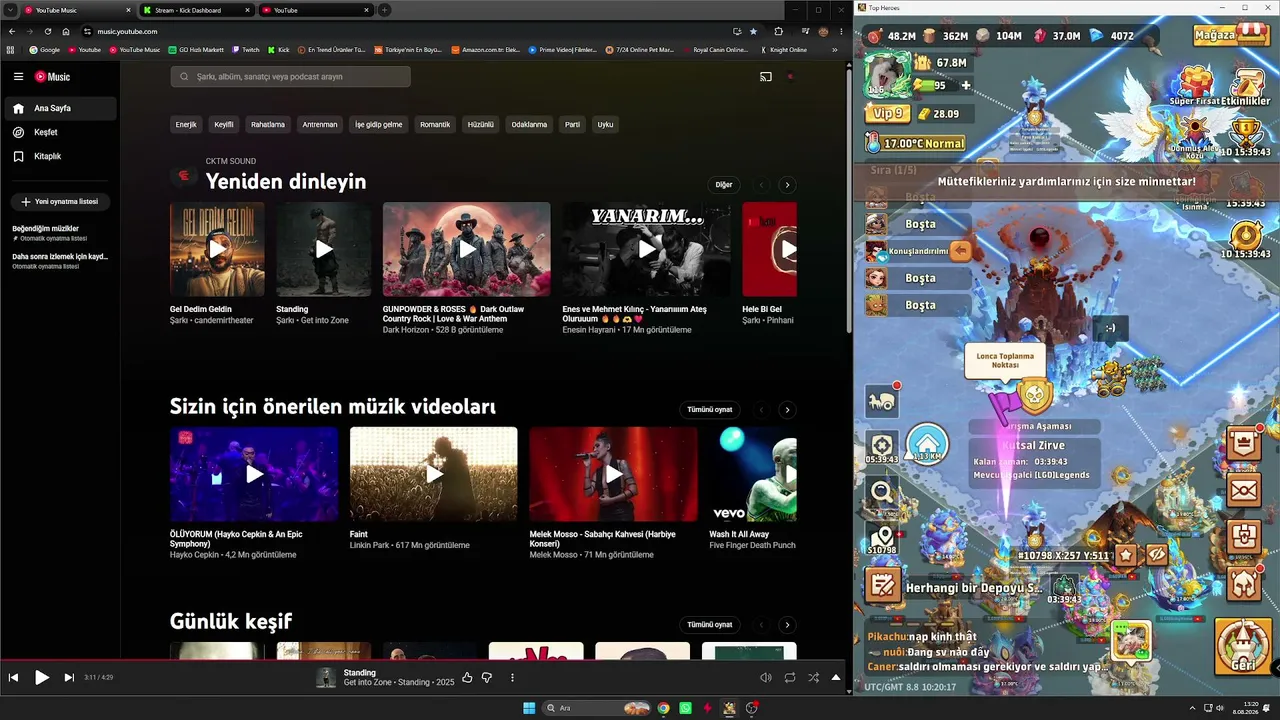Click Tümünü oynat for Günlük keşif

(710, 625)
